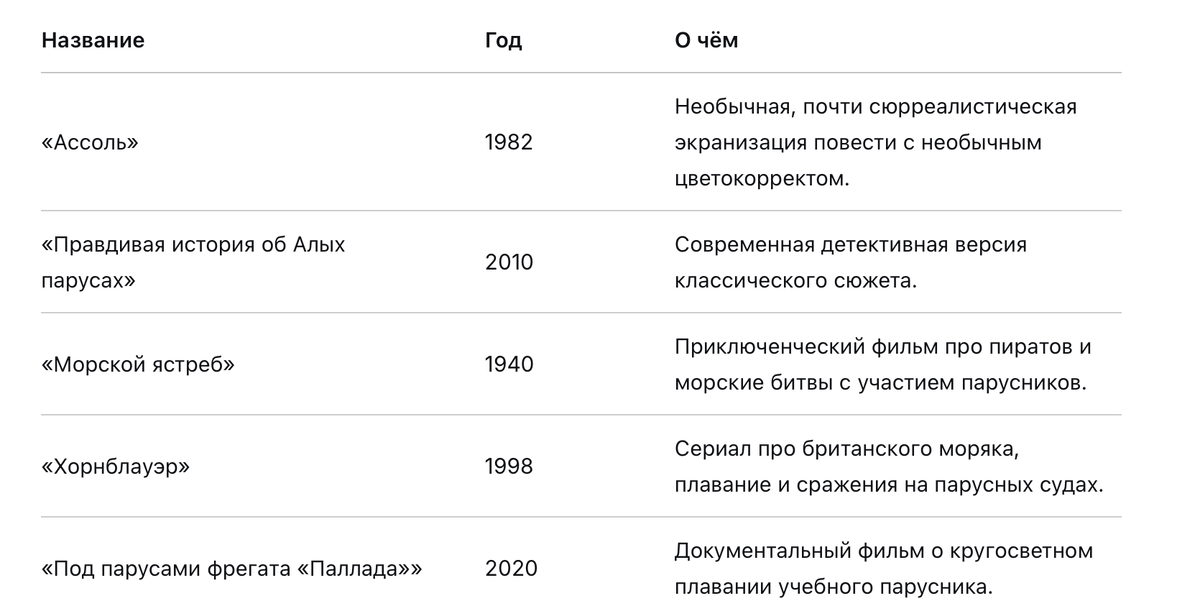Click the year 1998 cell

pos(509,466)
